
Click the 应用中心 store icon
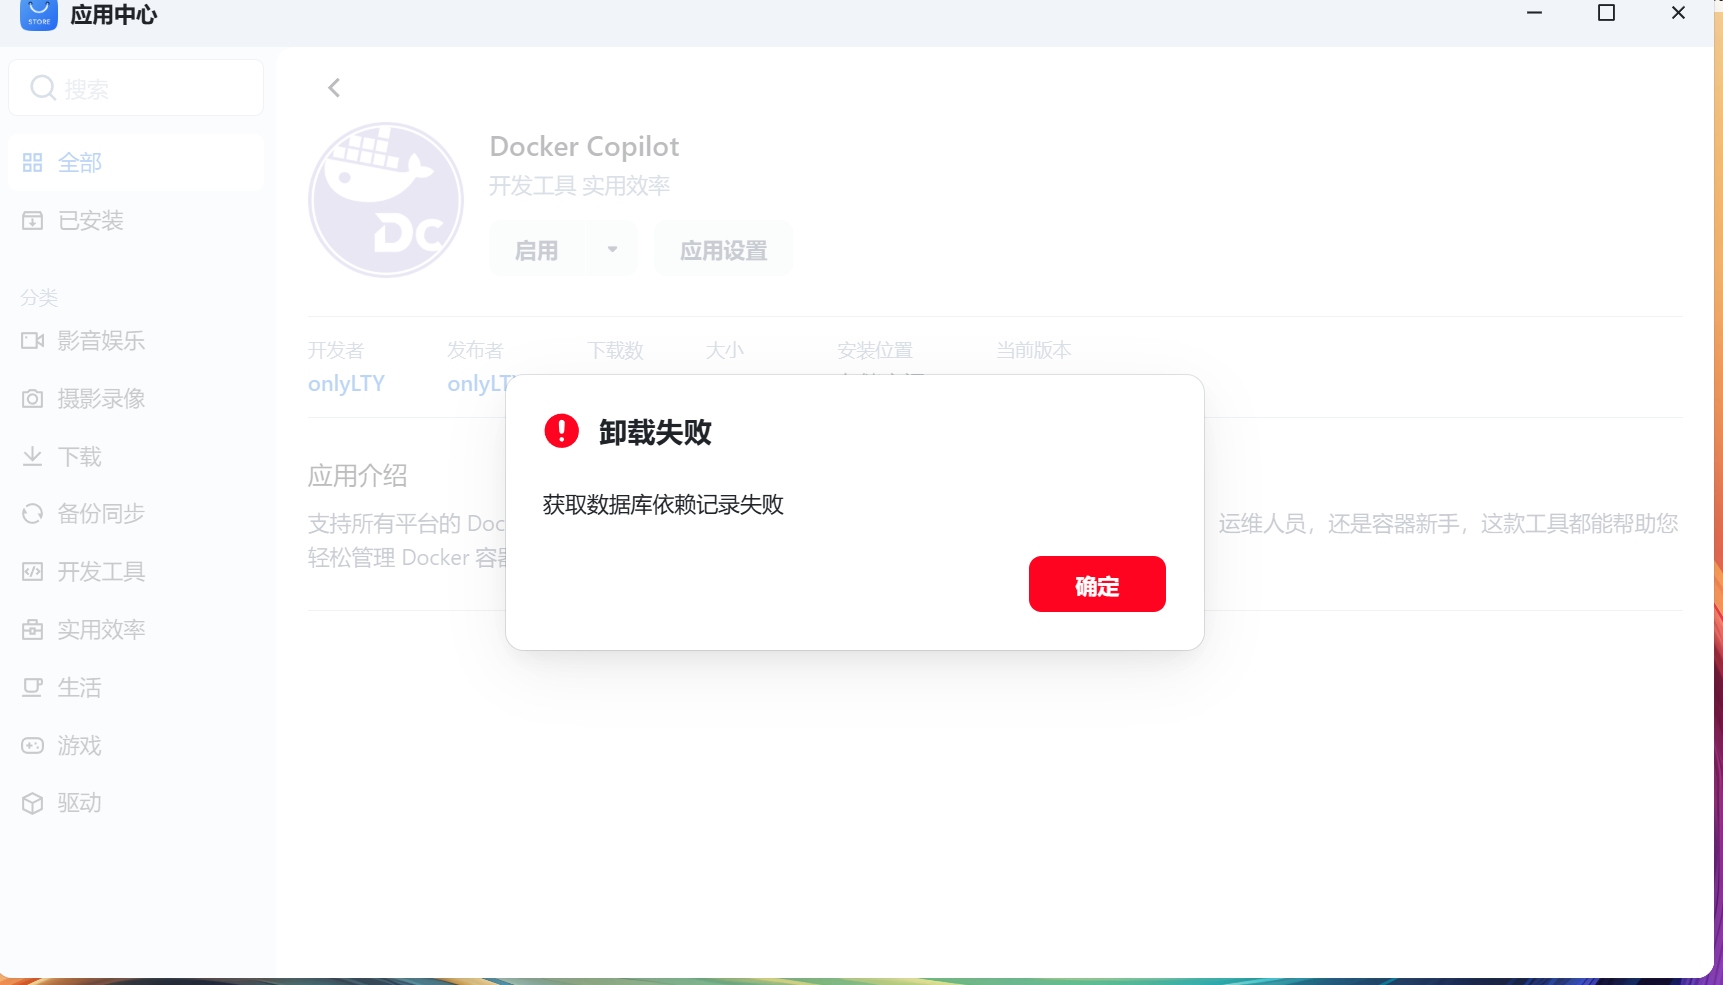39,14
